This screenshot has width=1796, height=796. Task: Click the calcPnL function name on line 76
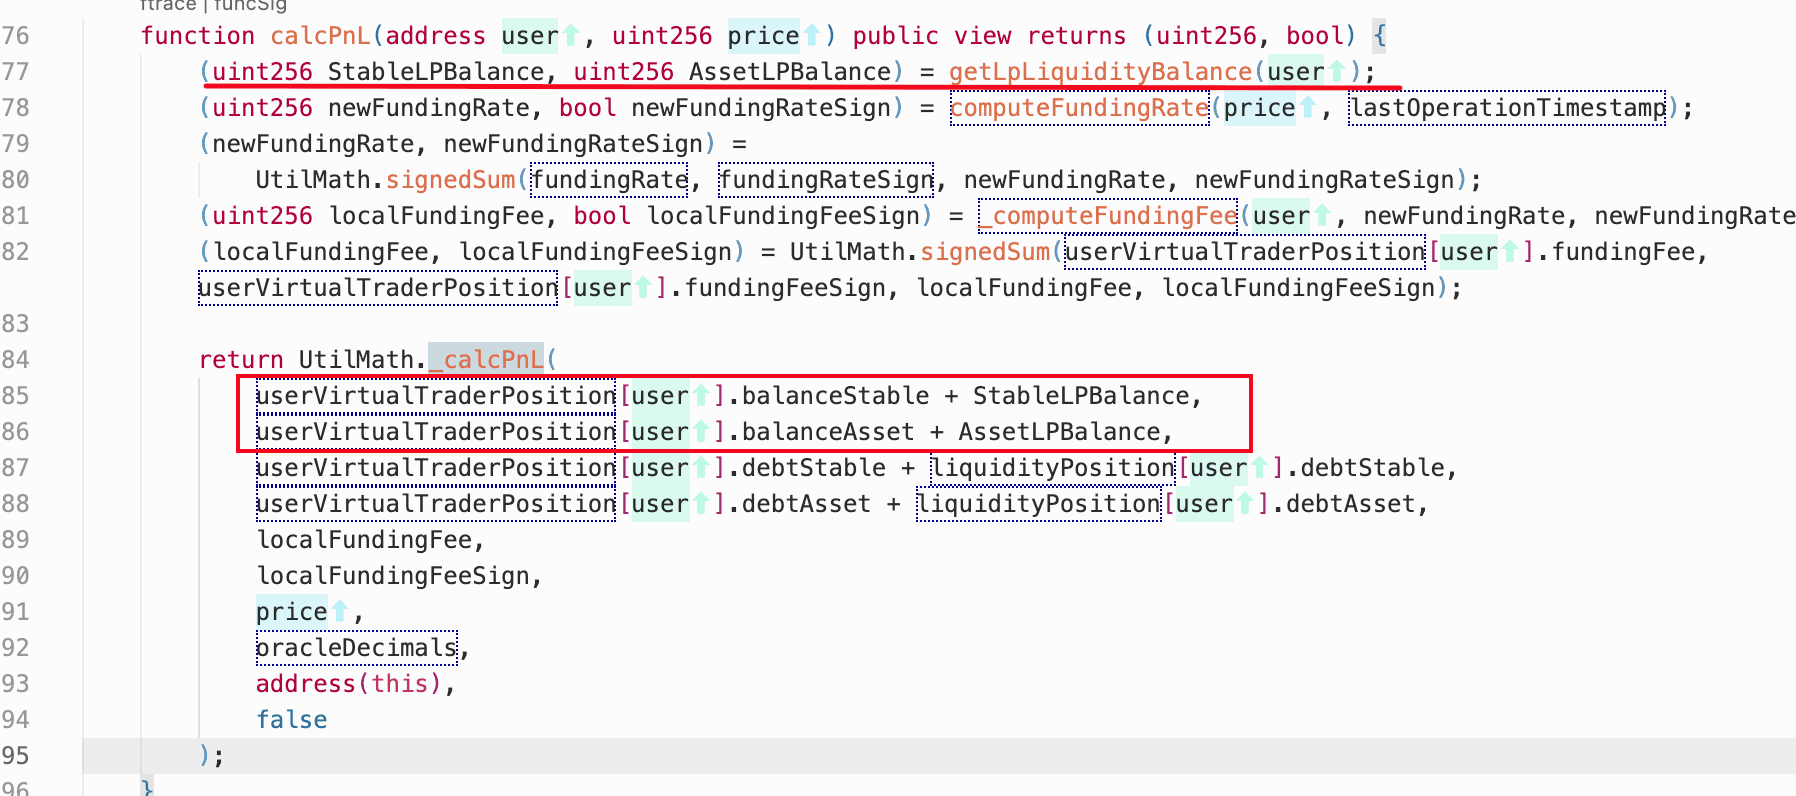[320, 36]
